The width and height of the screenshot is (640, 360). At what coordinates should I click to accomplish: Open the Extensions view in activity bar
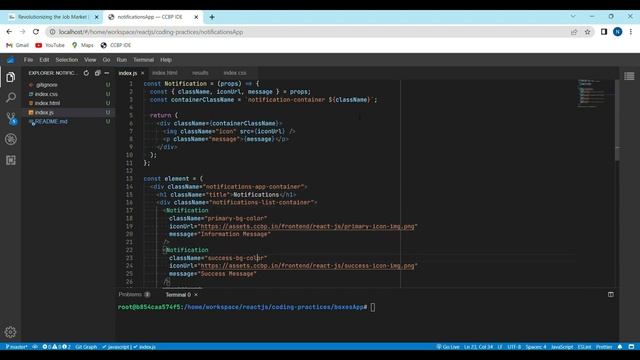click(x=11, y=160)
